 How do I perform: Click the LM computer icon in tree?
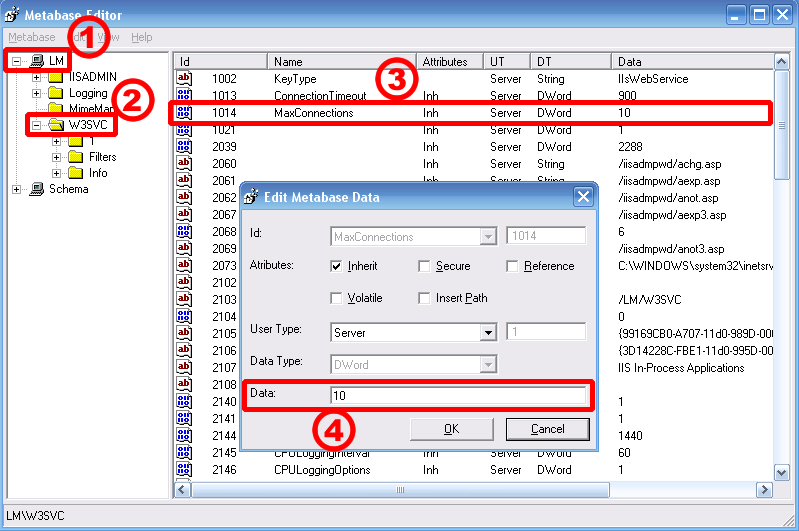tap(37, 62)
